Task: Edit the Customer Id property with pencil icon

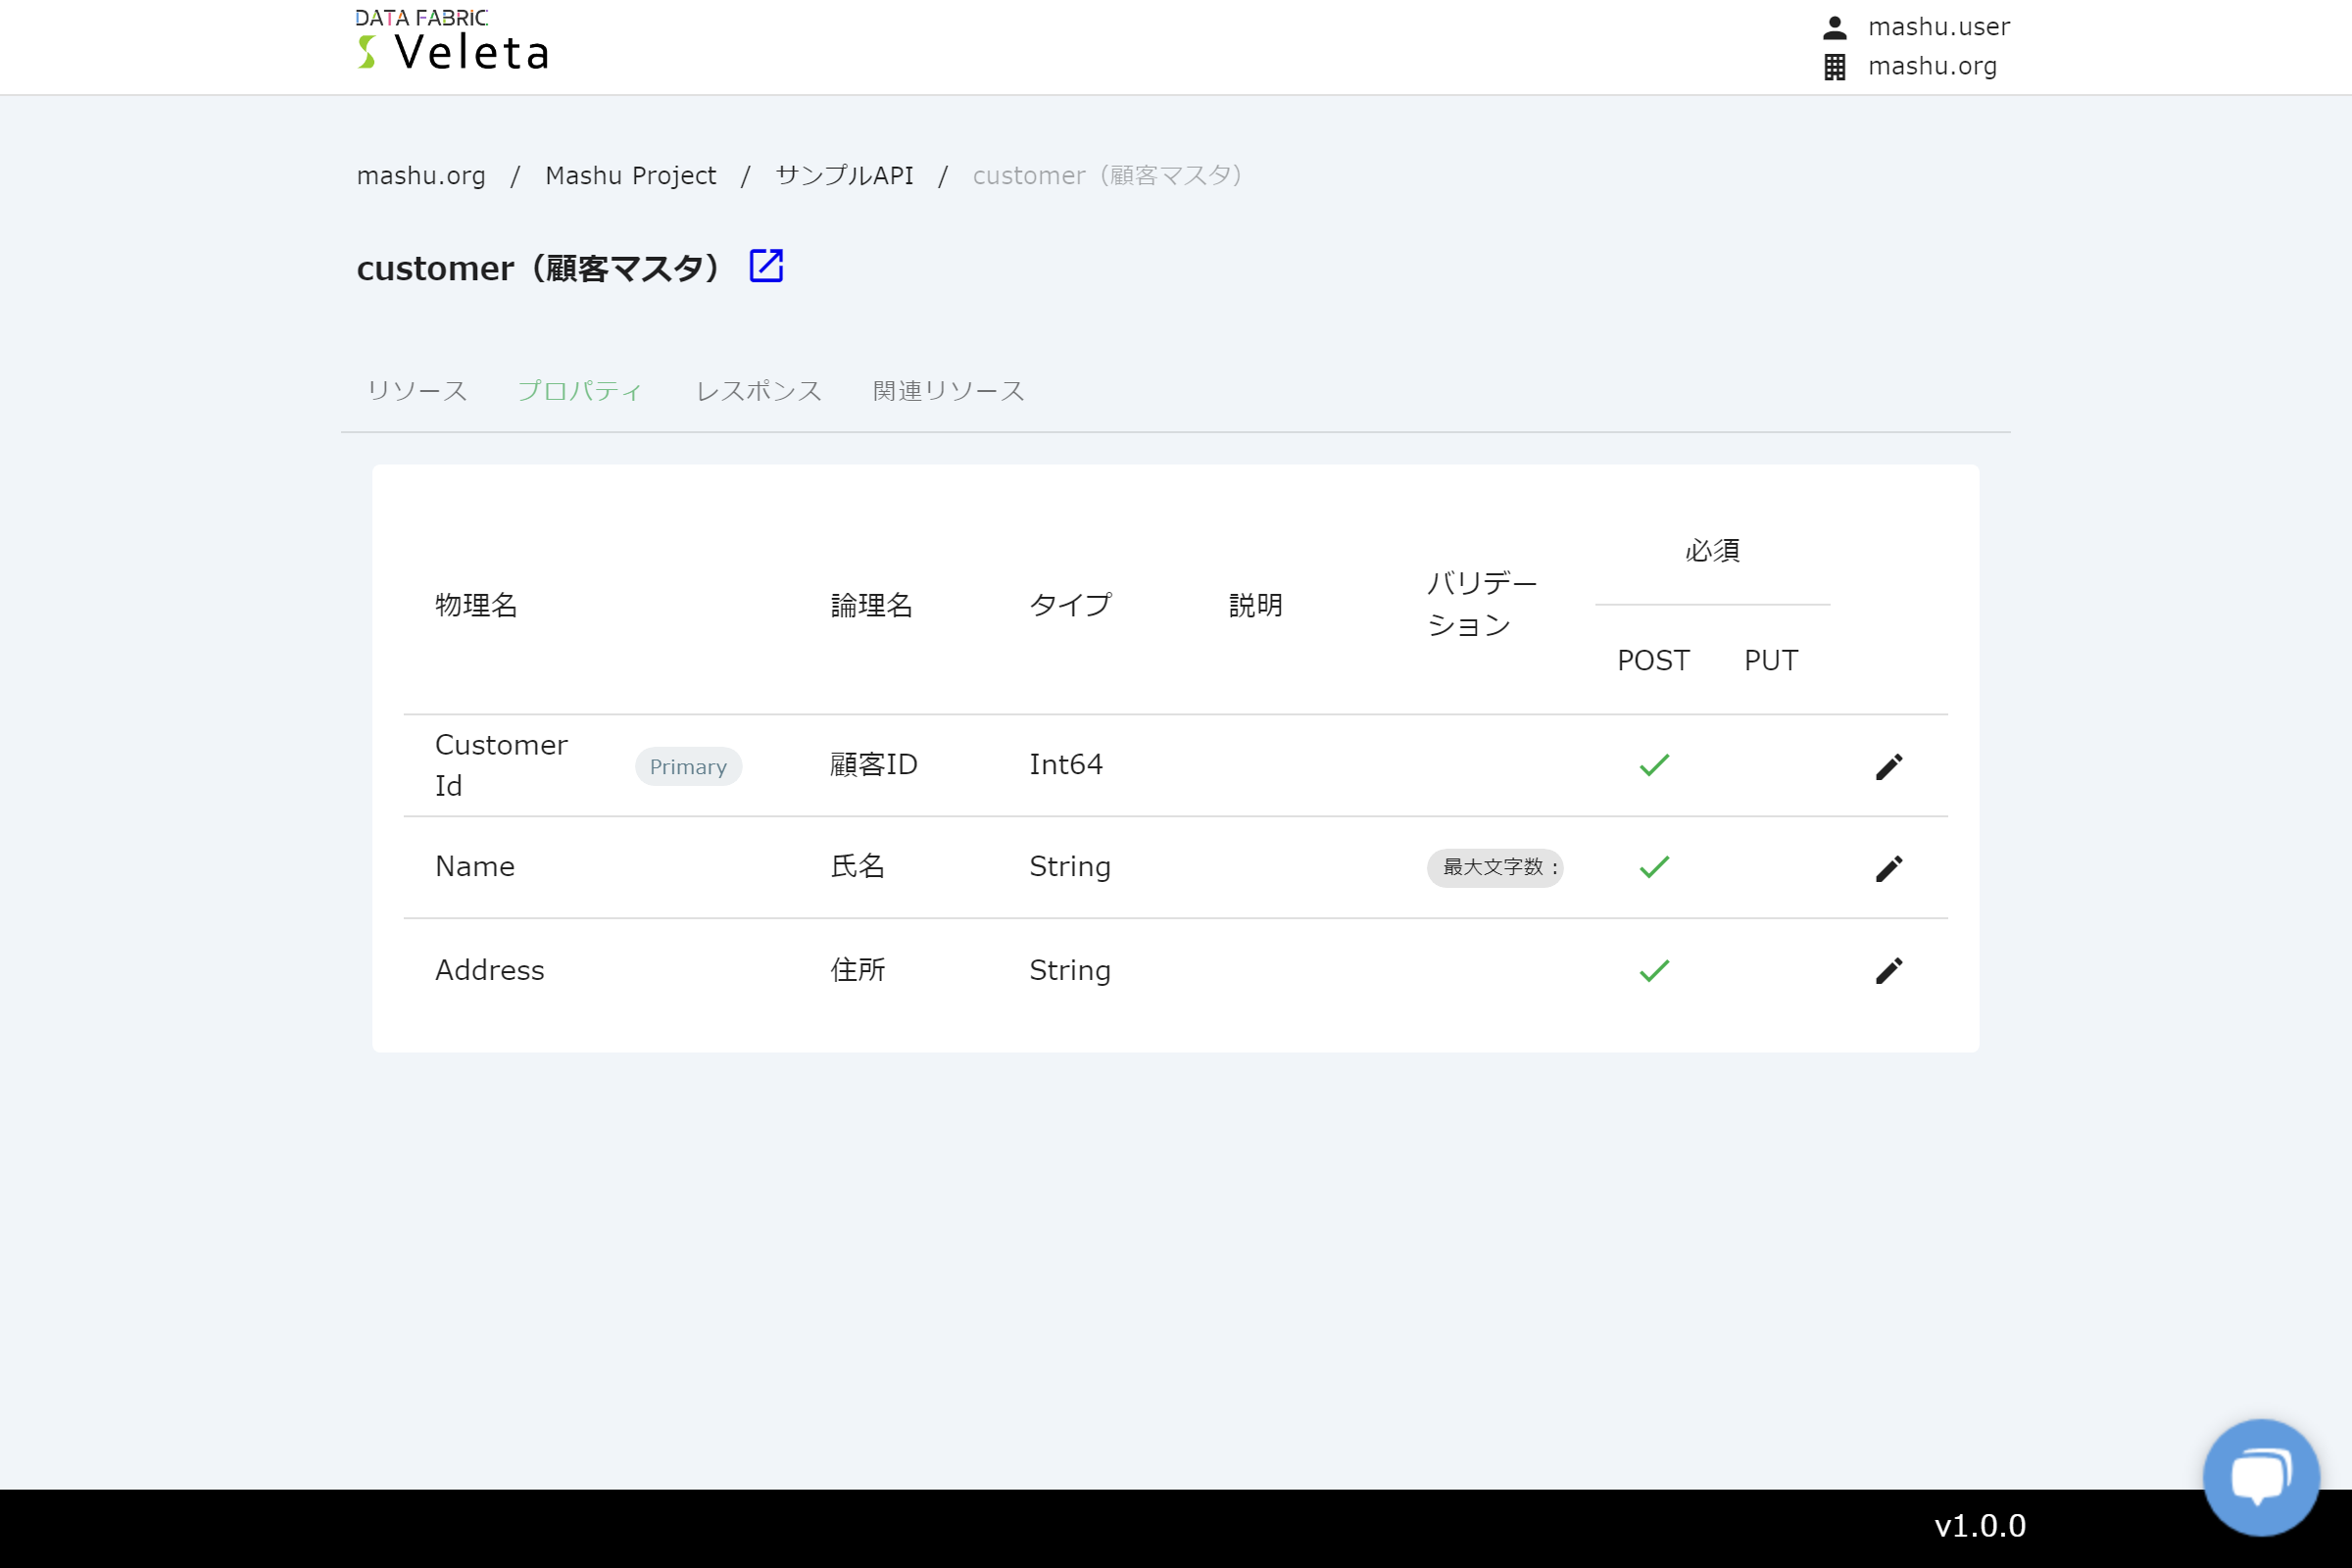Action: click(x=1888, y=767)
